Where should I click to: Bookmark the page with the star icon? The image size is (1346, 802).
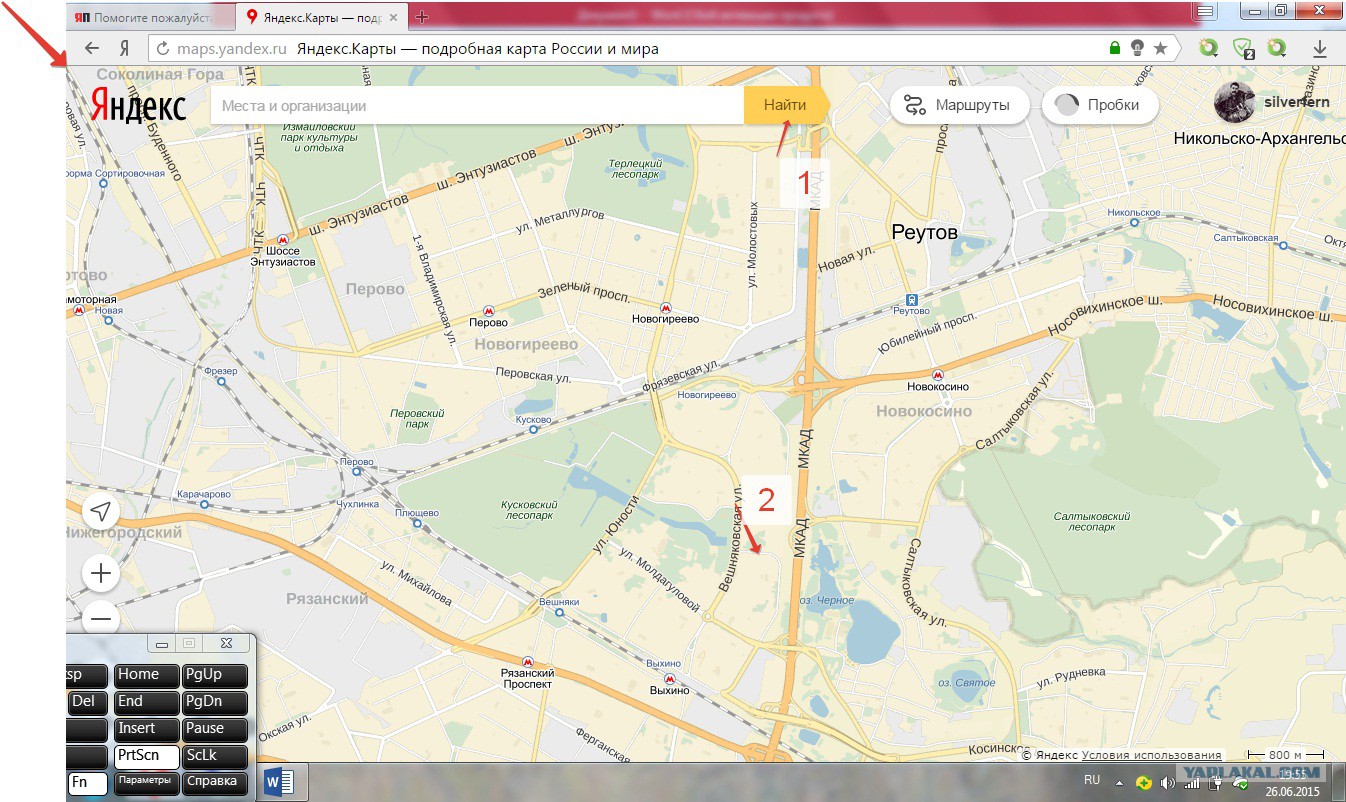tap(1160, 48)
